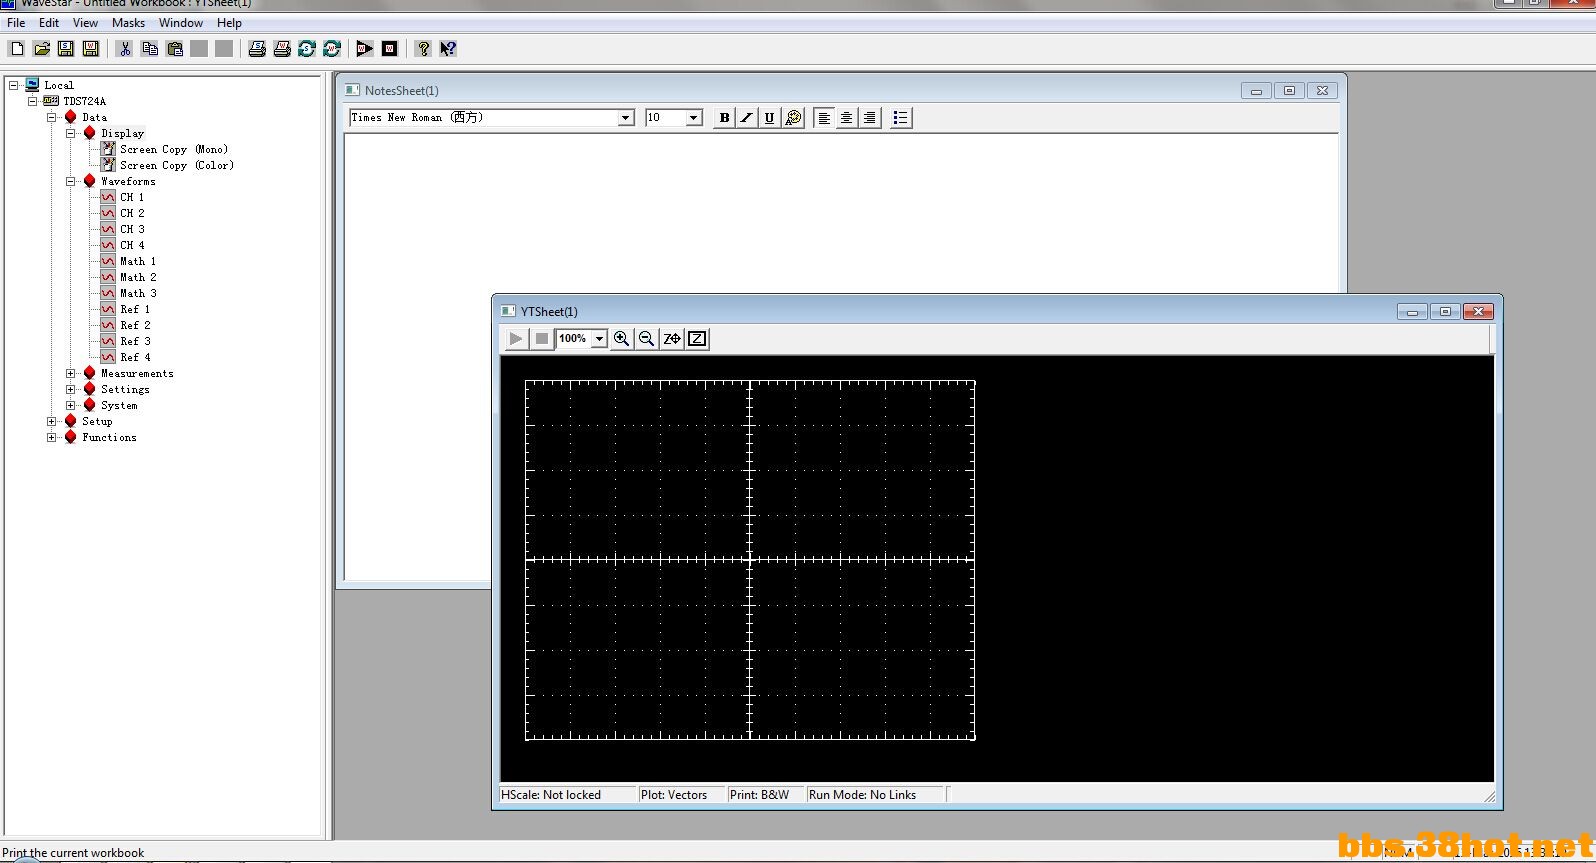Print the current workbook (W printer icon)
Image resolution: width=1596 pixels, height=863 pixels.
point(282,48)
